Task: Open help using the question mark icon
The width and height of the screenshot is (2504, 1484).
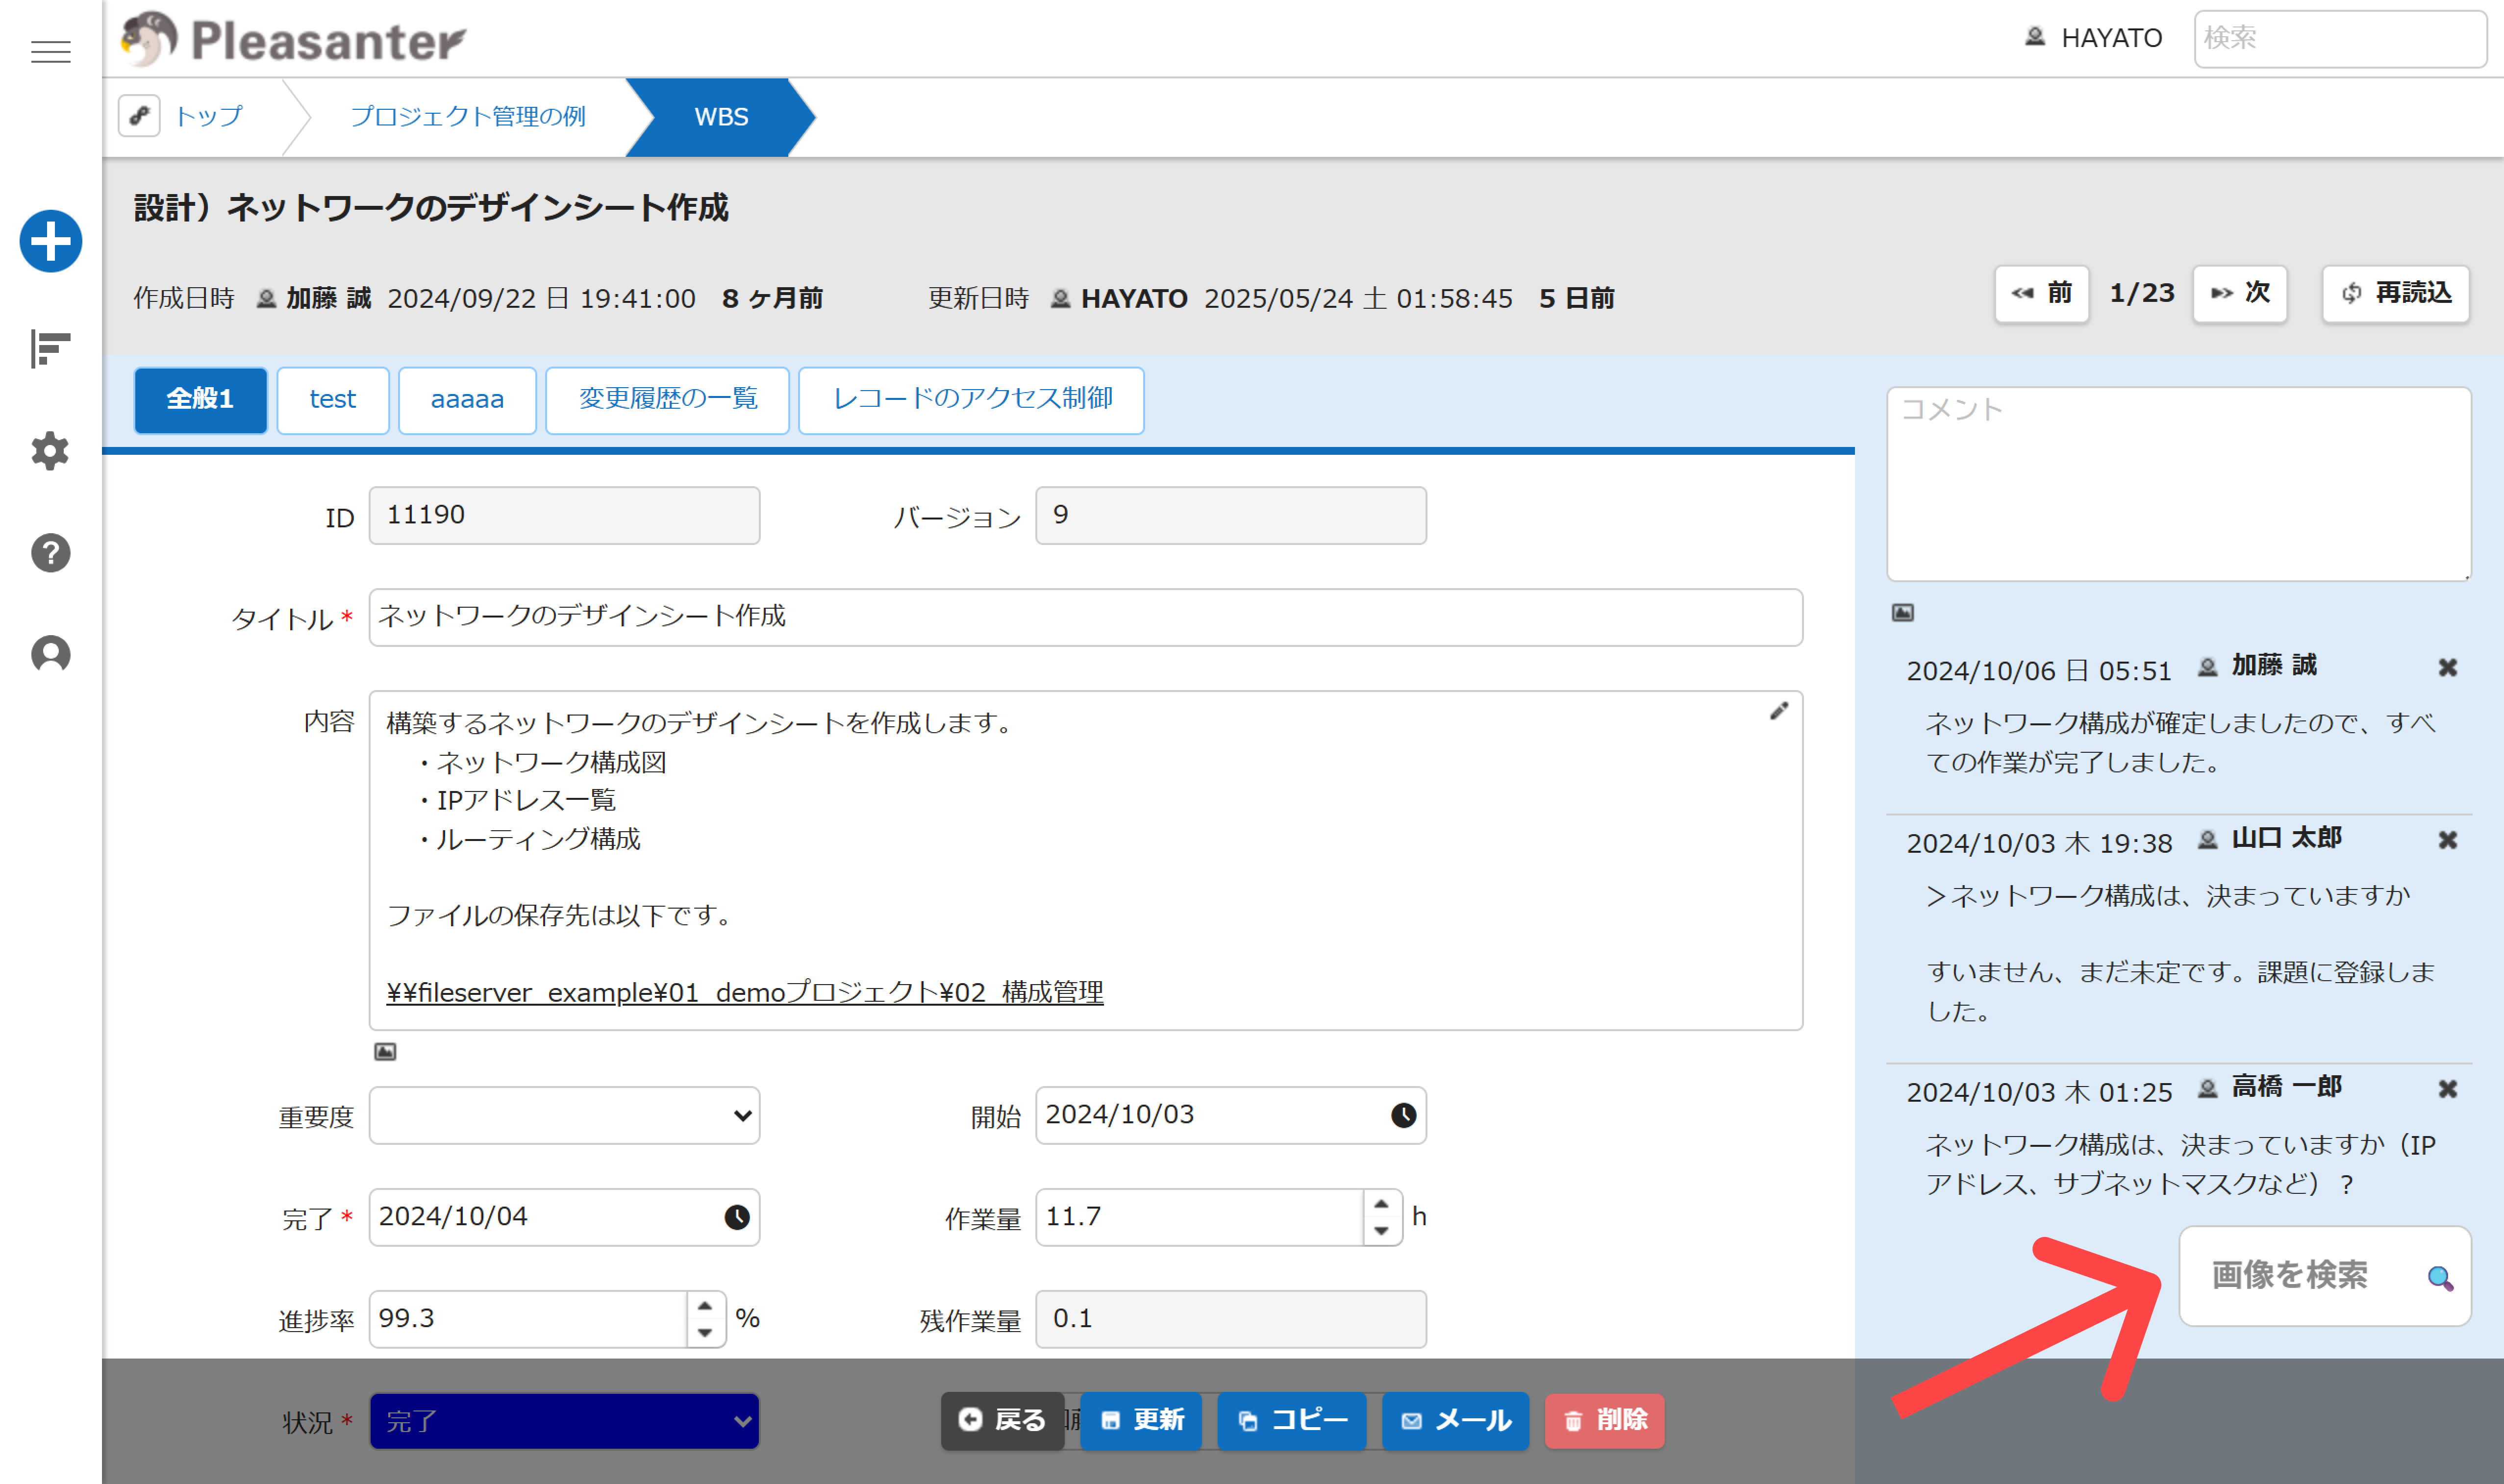Action: 50,553
